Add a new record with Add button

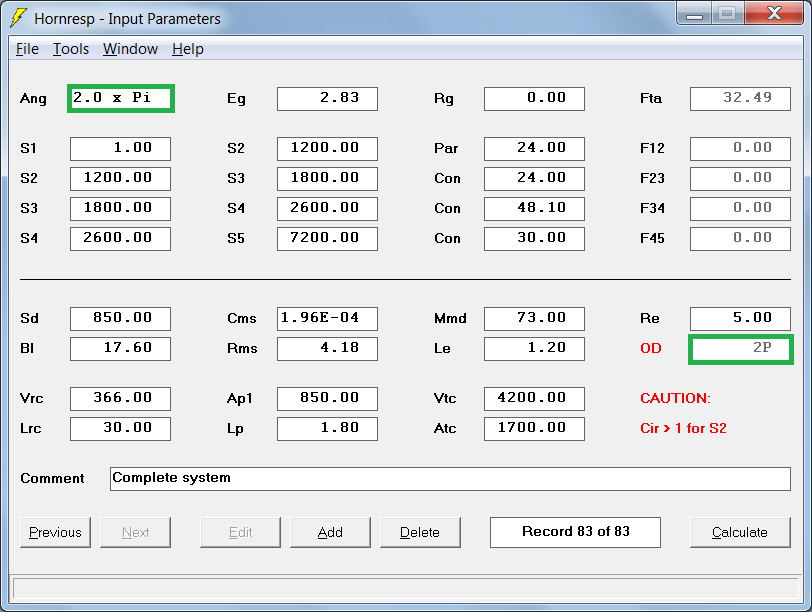pos(330,532)
